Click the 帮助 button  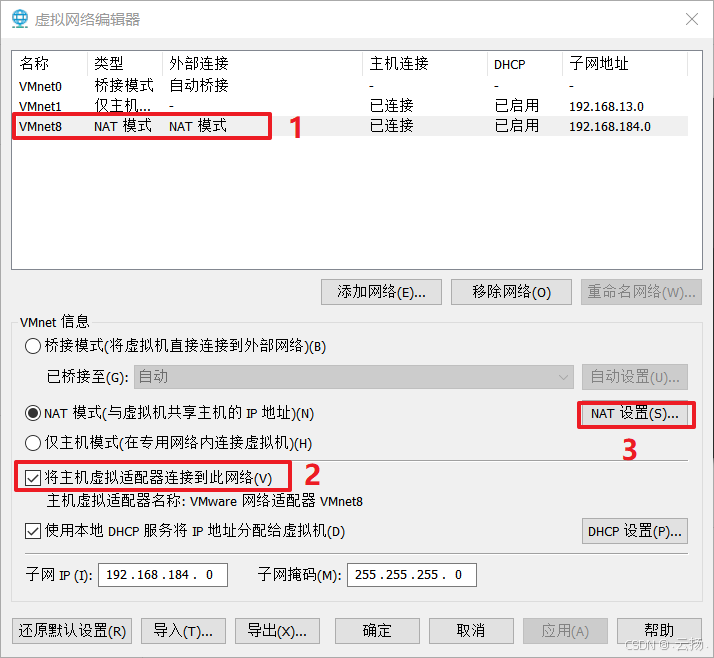pyautogui.click(x=659, y=631)
